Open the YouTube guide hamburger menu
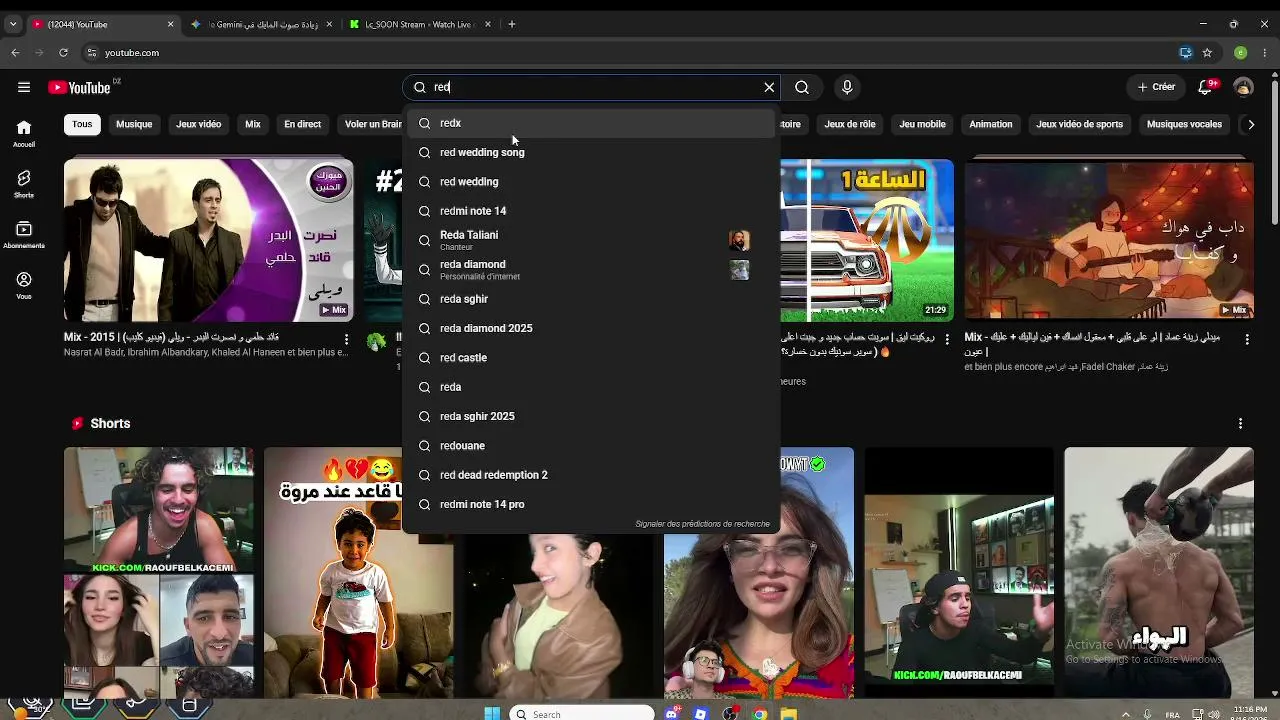The image size is (1280, 720). (24, 87)
